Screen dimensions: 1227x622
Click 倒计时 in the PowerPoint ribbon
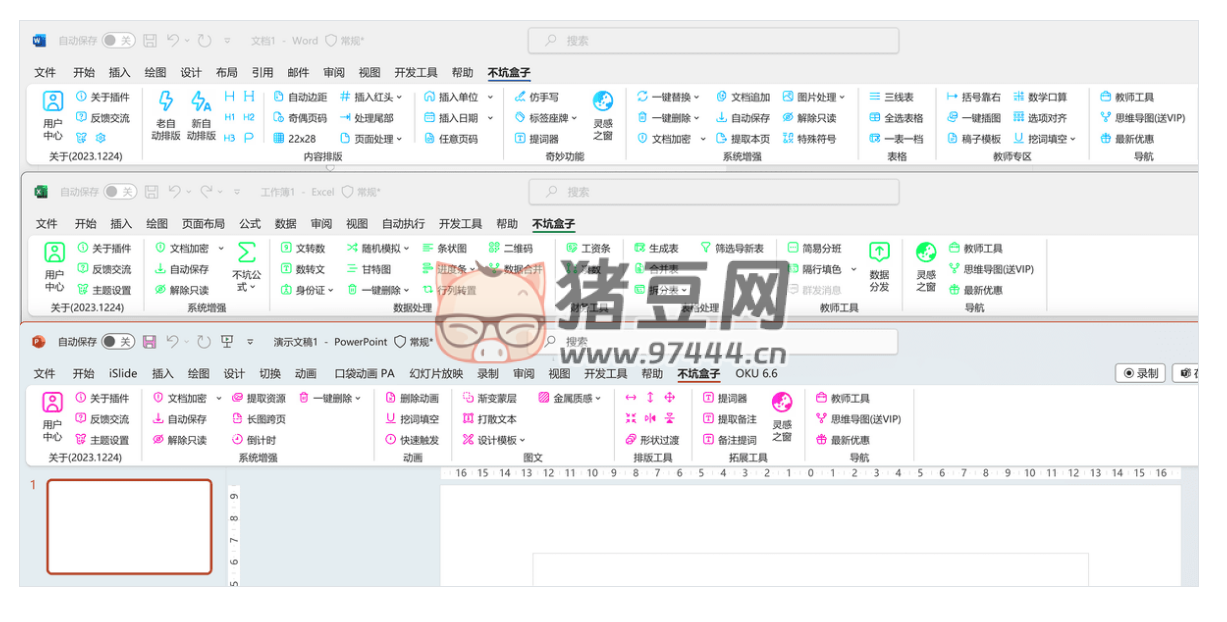pyautogui.click(x=254, y=440)
